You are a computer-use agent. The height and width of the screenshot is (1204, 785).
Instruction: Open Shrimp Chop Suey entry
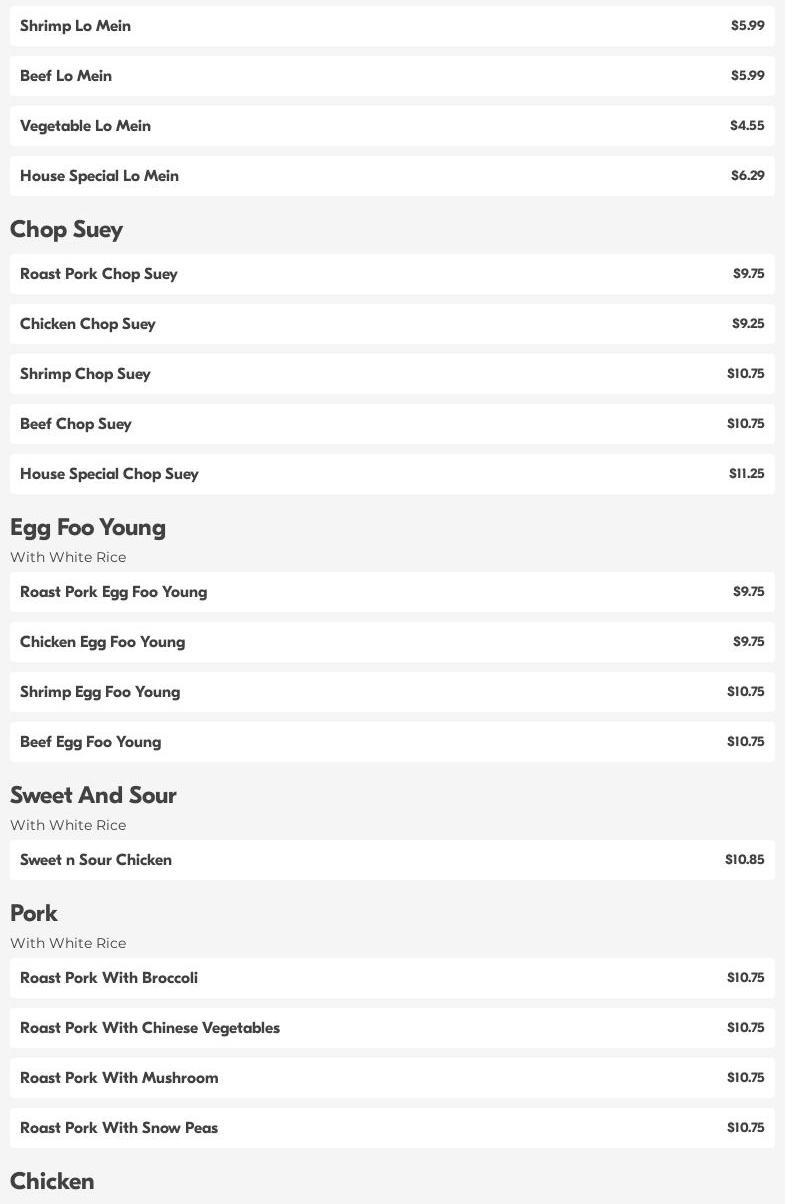[392, 374]
